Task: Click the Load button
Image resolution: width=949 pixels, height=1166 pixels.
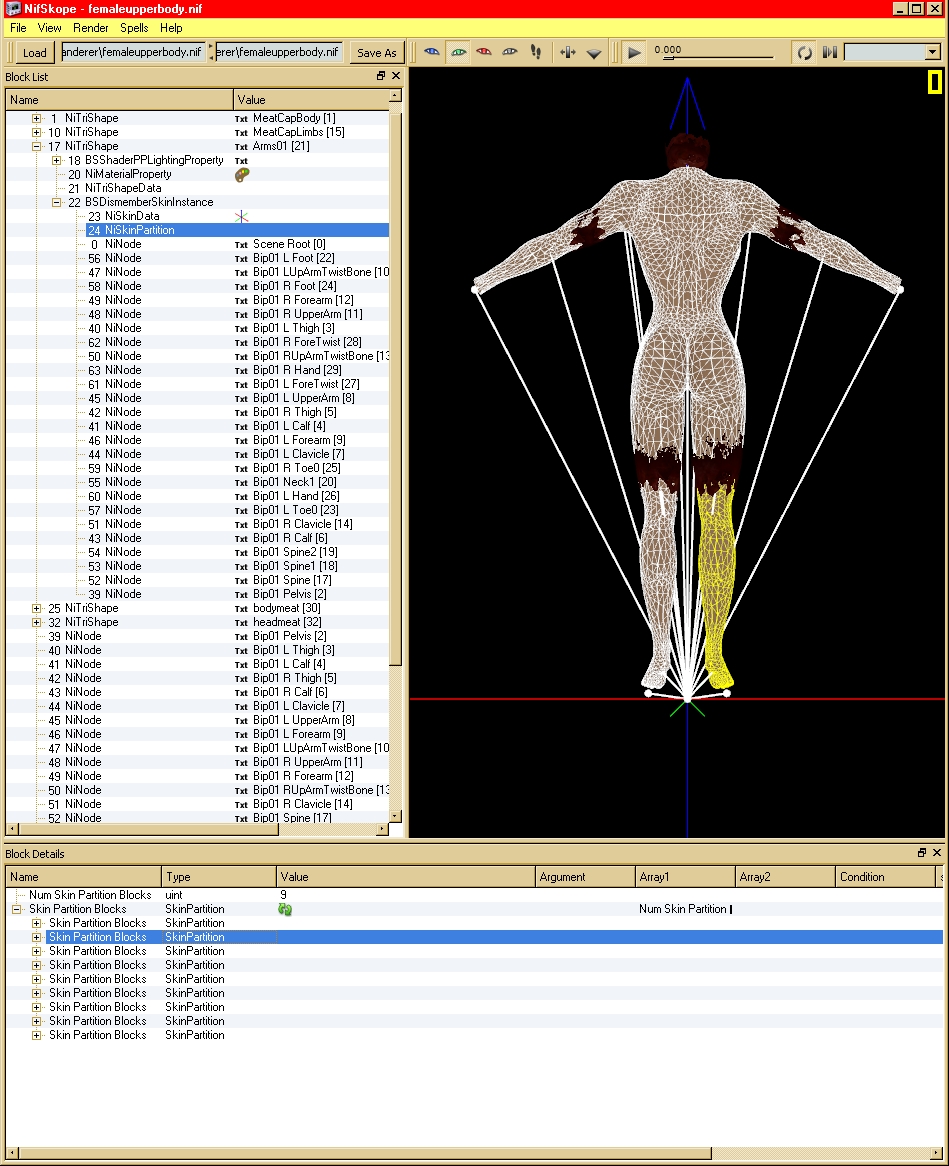Action: [x=34, y=53]
